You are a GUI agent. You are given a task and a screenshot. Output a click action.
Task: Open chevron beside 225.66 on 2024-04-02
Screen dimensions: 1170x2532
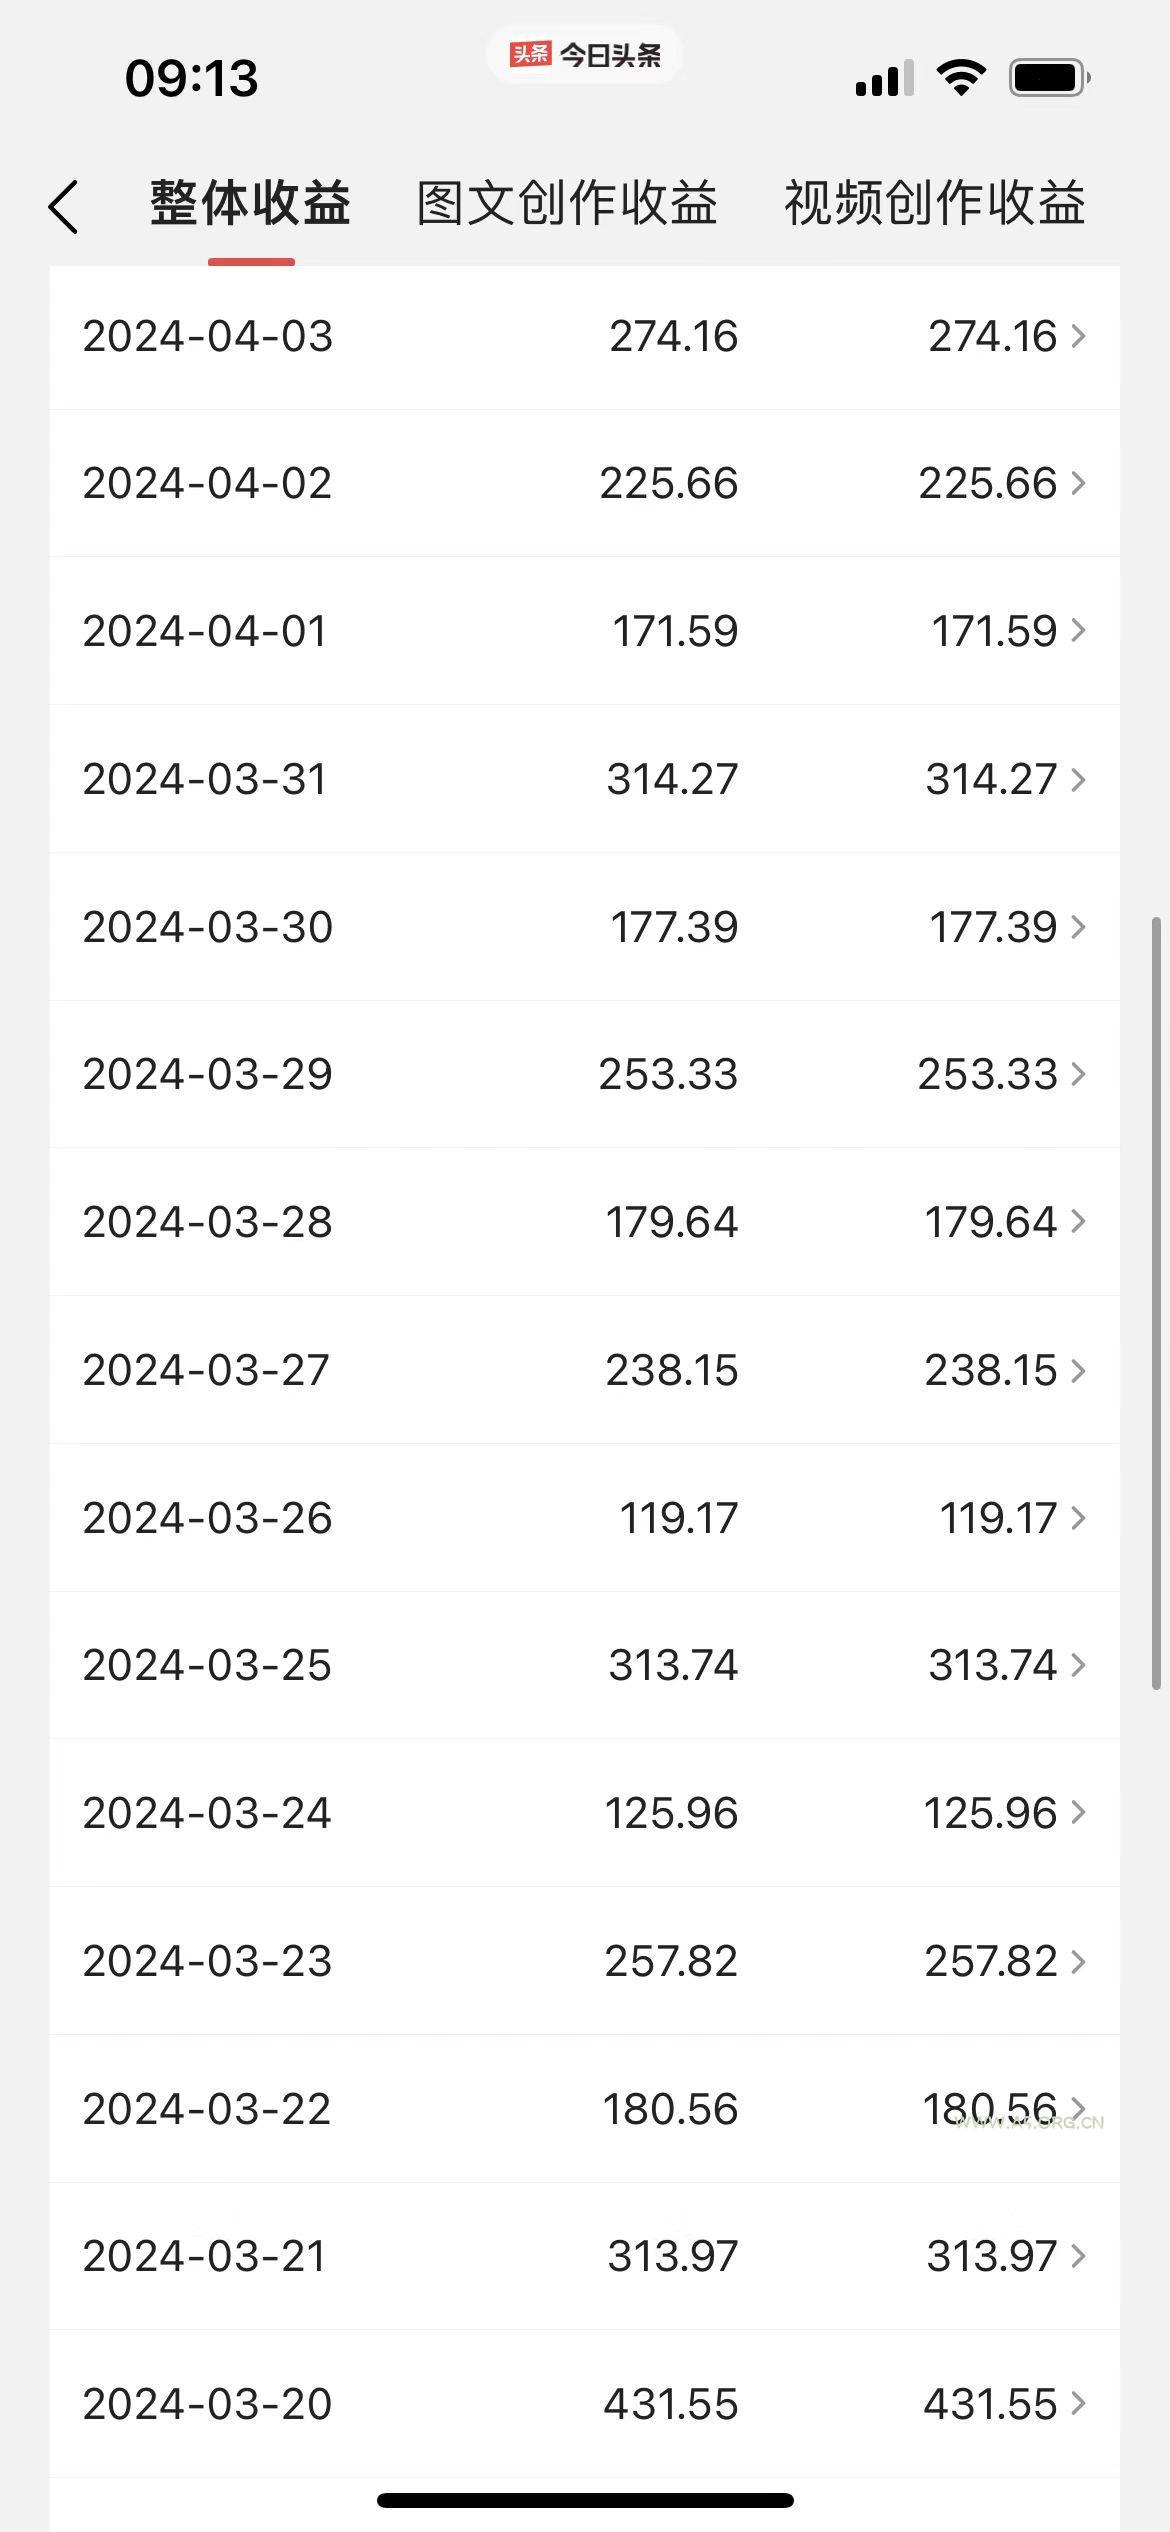(1078, 483)
